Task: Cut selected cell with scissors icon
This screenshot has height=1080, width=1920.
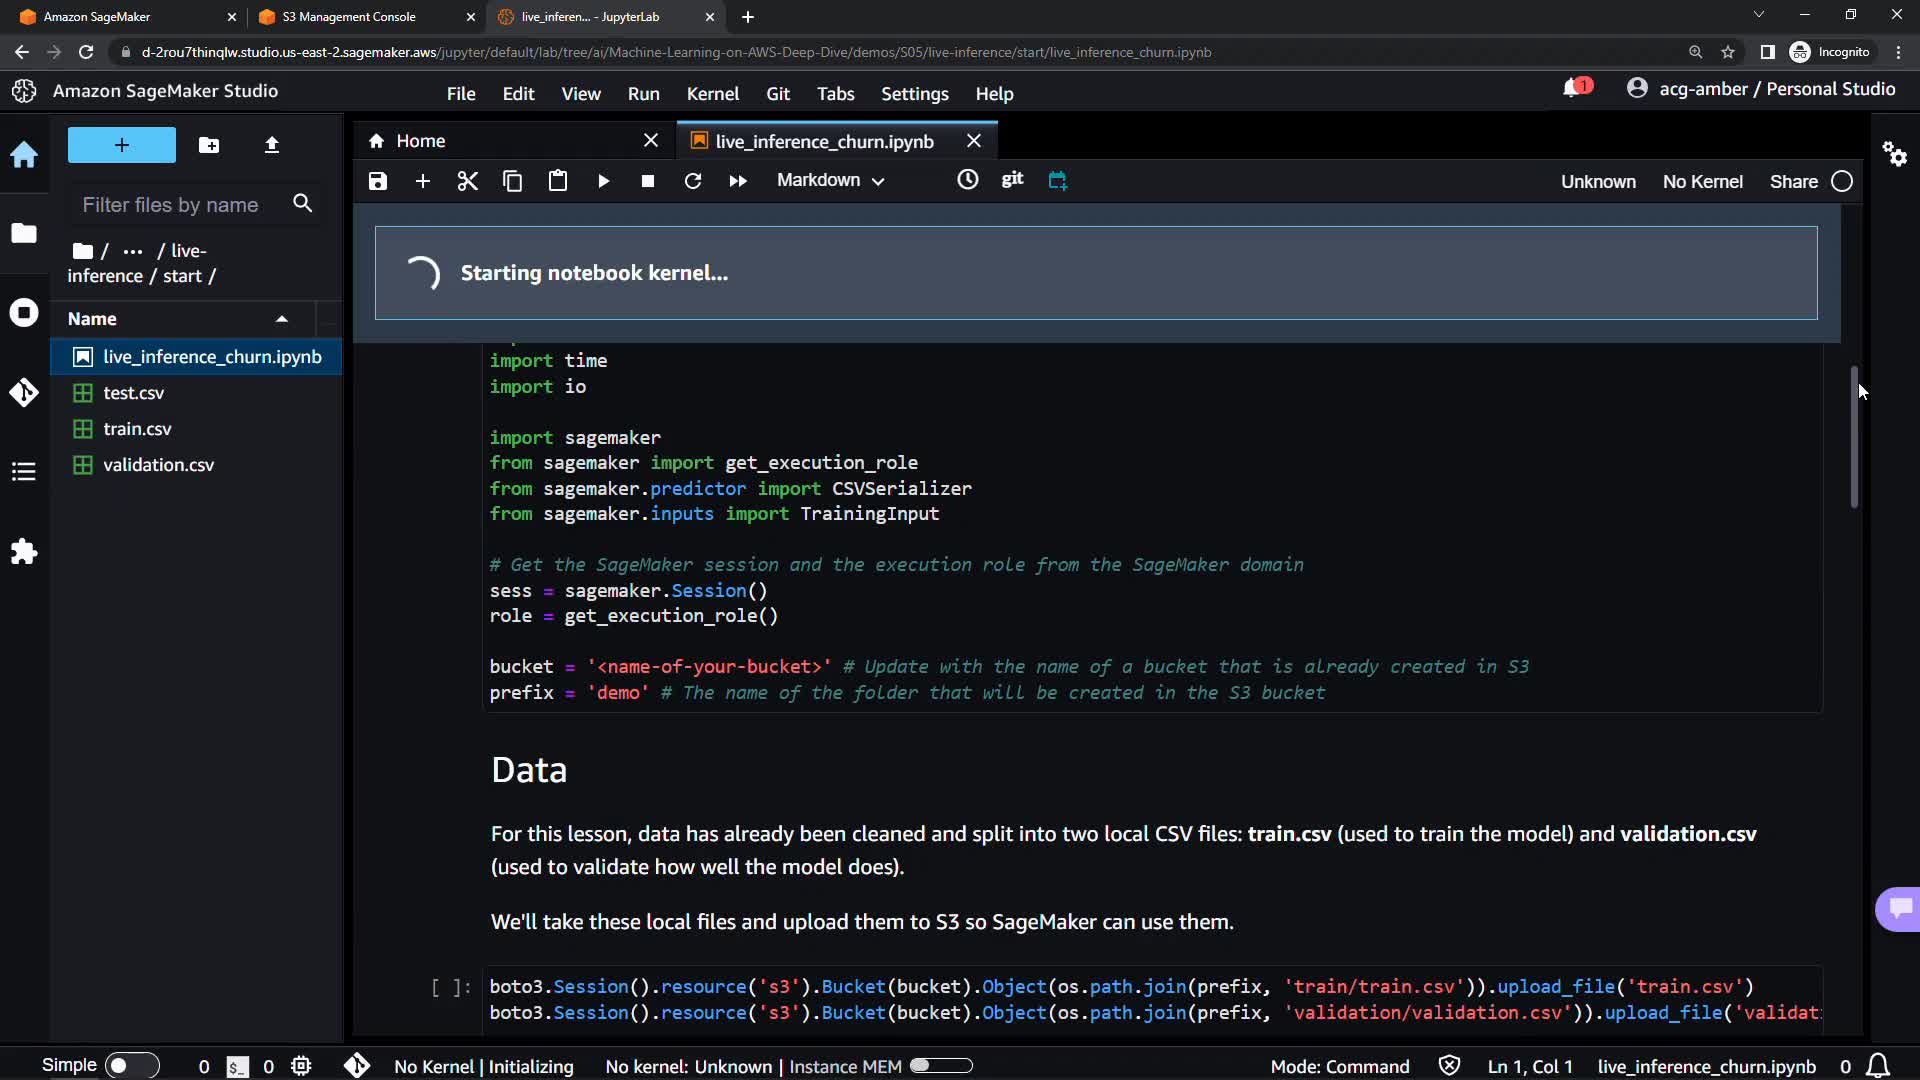Action: click(467, 181)
